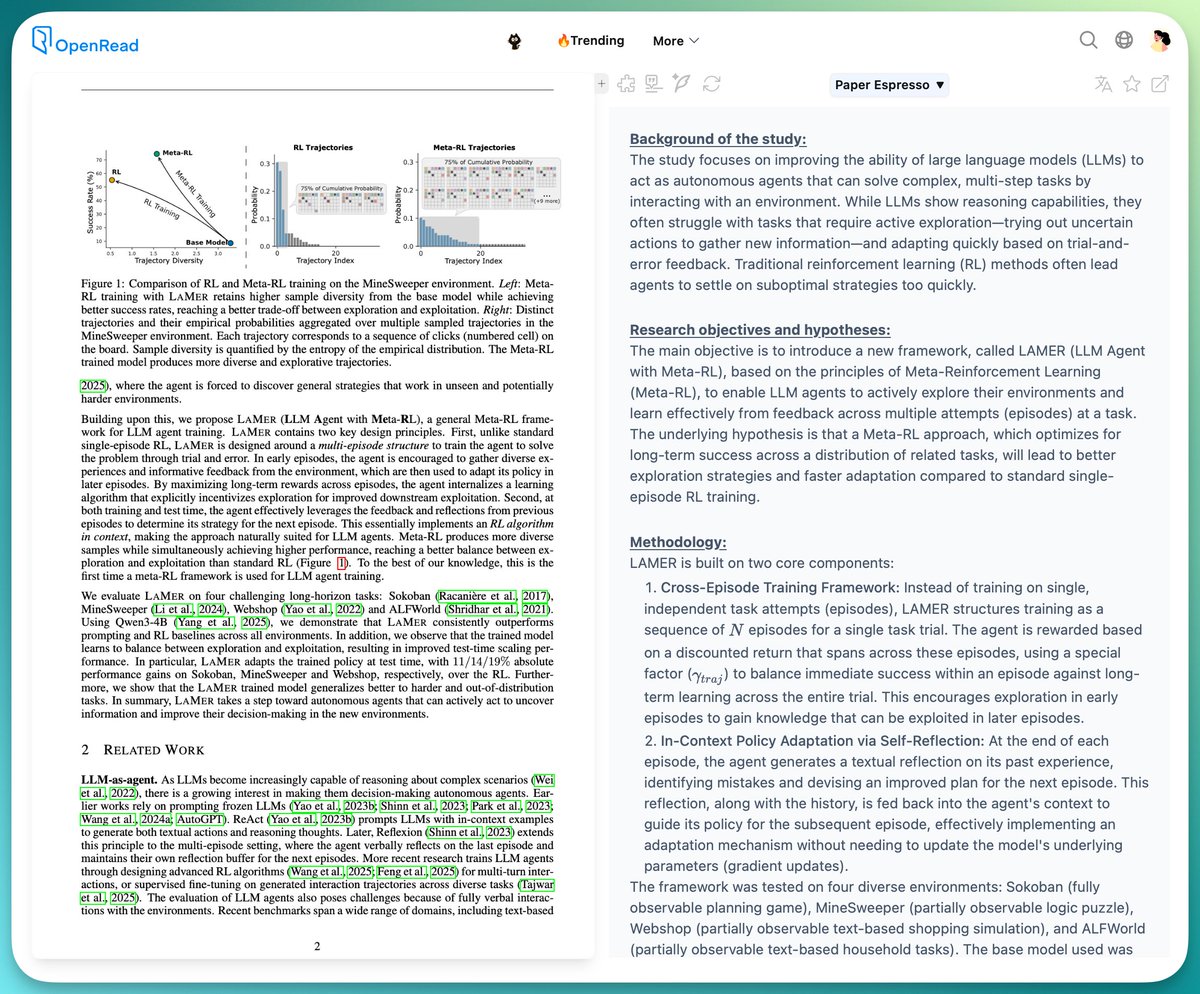This screenshot has height=994, width=1200.
Task: Open the black cat mascot icon
Action: pyautogui.click(x=514, y=41)
